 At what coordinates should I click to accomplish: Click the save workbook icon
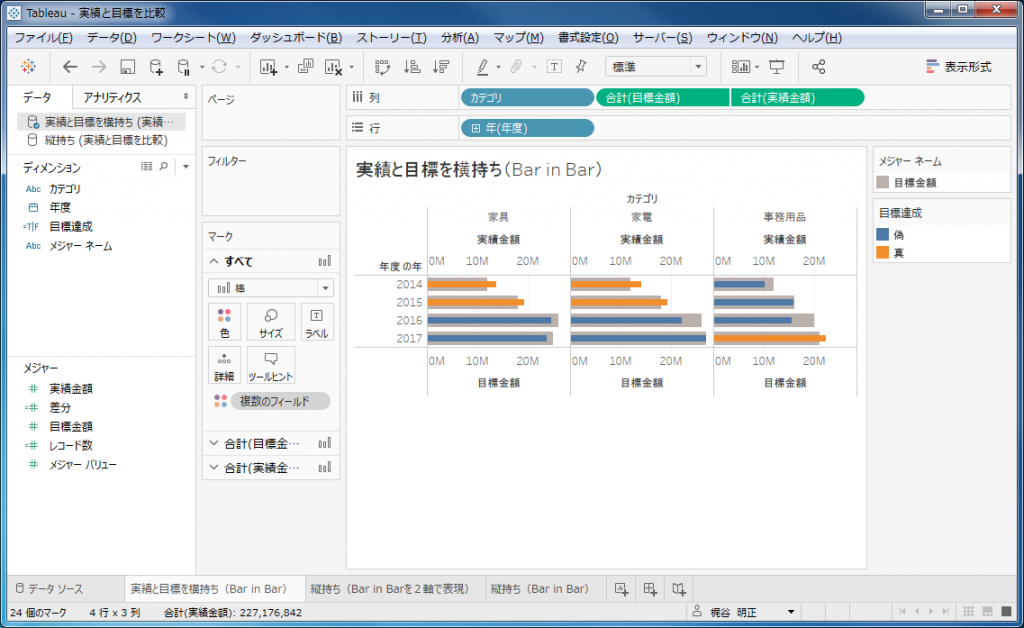click(127, 67)
